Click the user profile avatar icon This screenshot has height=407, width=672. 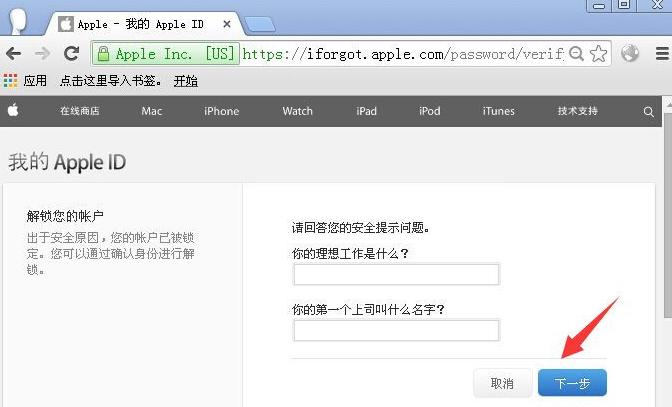pyautogui.click(x=18, y=19)
